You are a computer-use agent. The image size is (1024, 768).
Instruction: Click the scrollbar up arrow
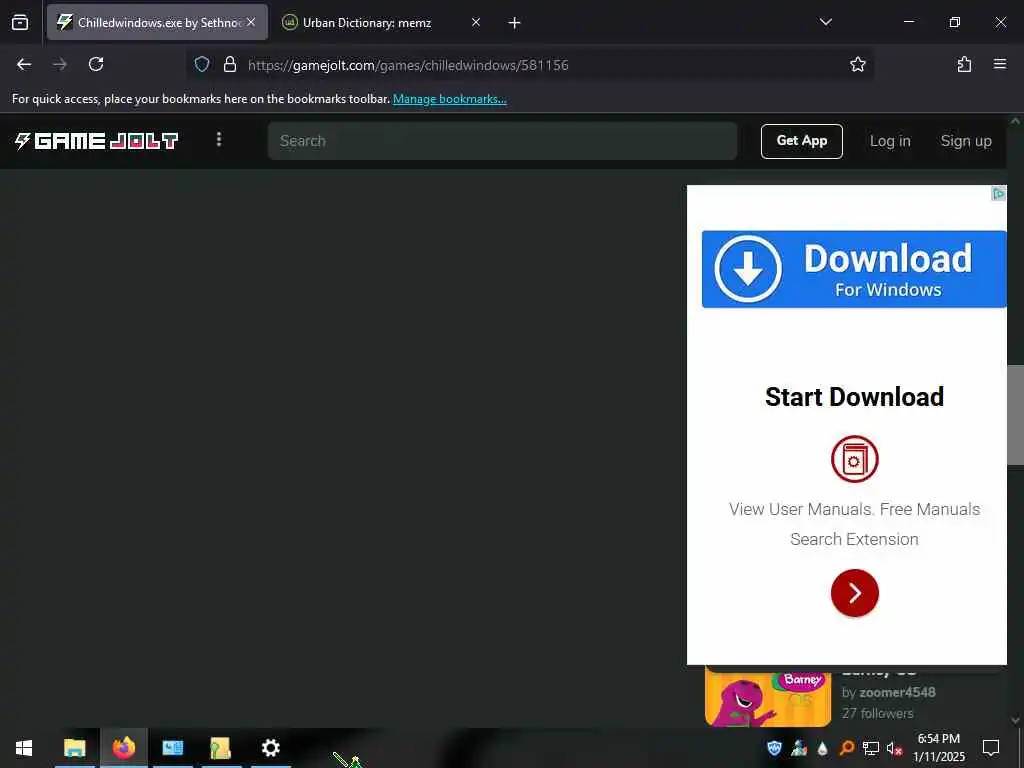[x=1016, y=121]
